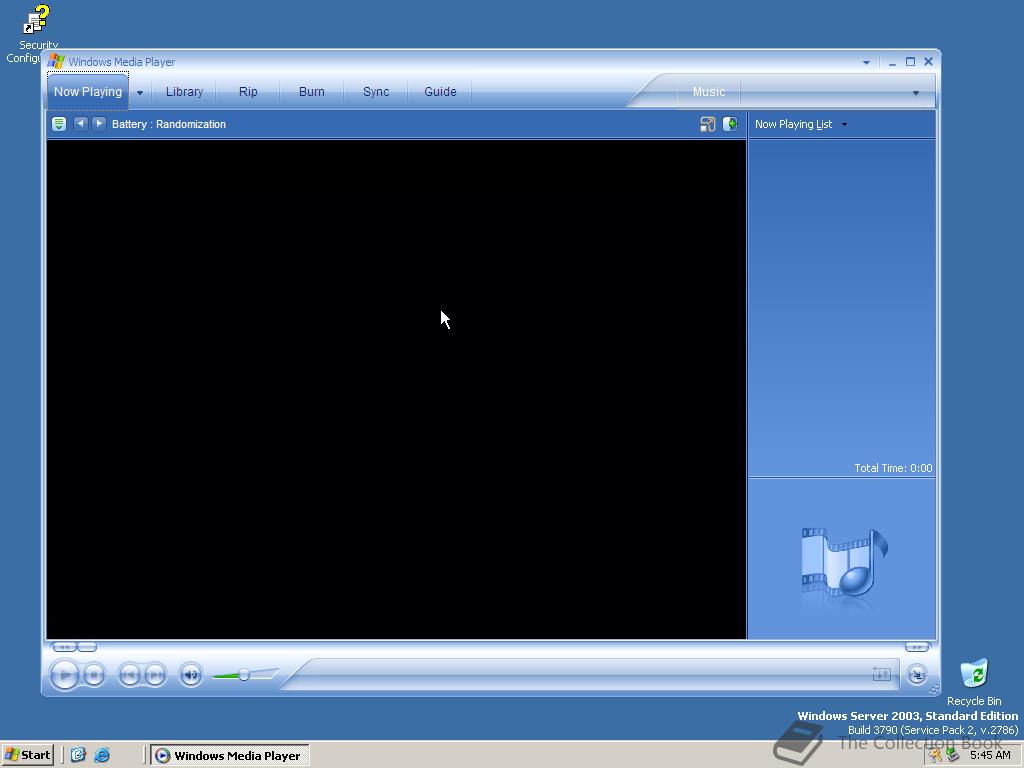Screen dimensions: 1024x768
Task: Expand the online stores dropdown arrow
Action: pyautogui.click(x=916, y=93)
